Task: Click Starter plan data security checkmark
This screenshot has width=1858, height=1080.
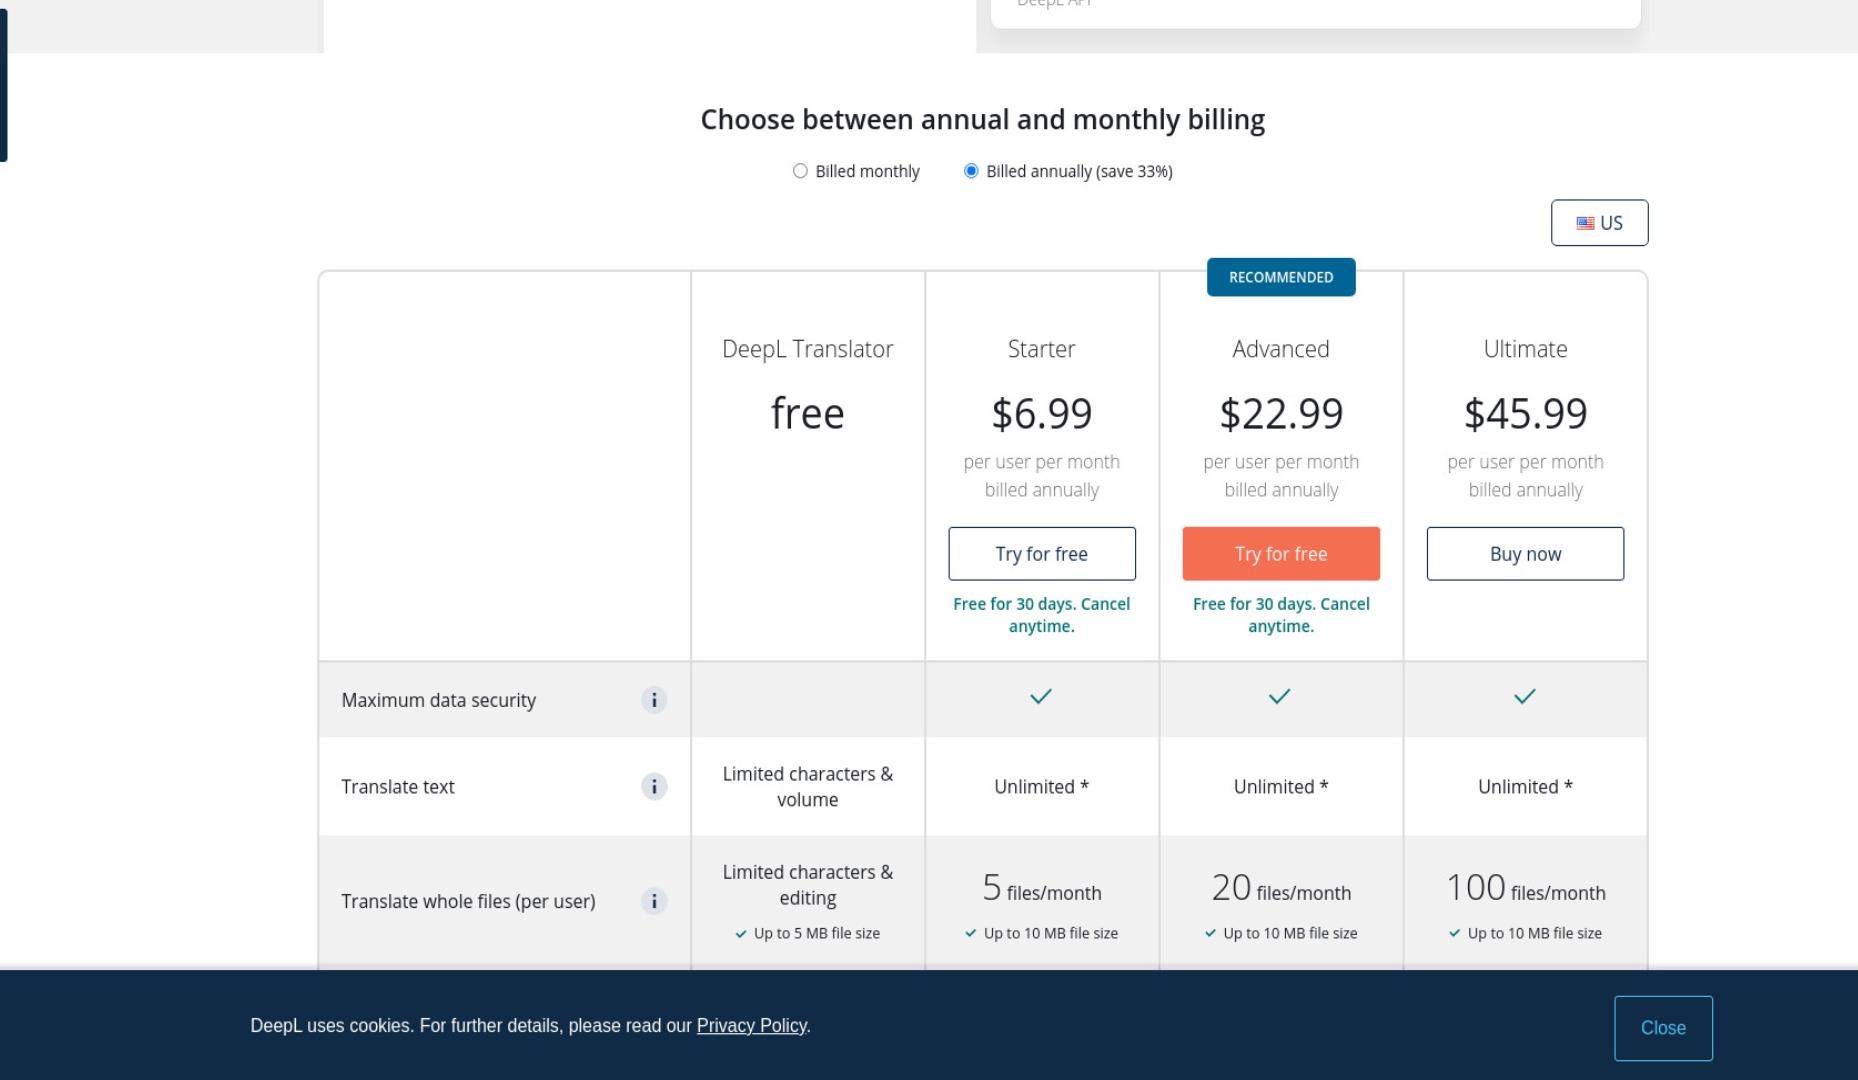Action: point(1041,696)
